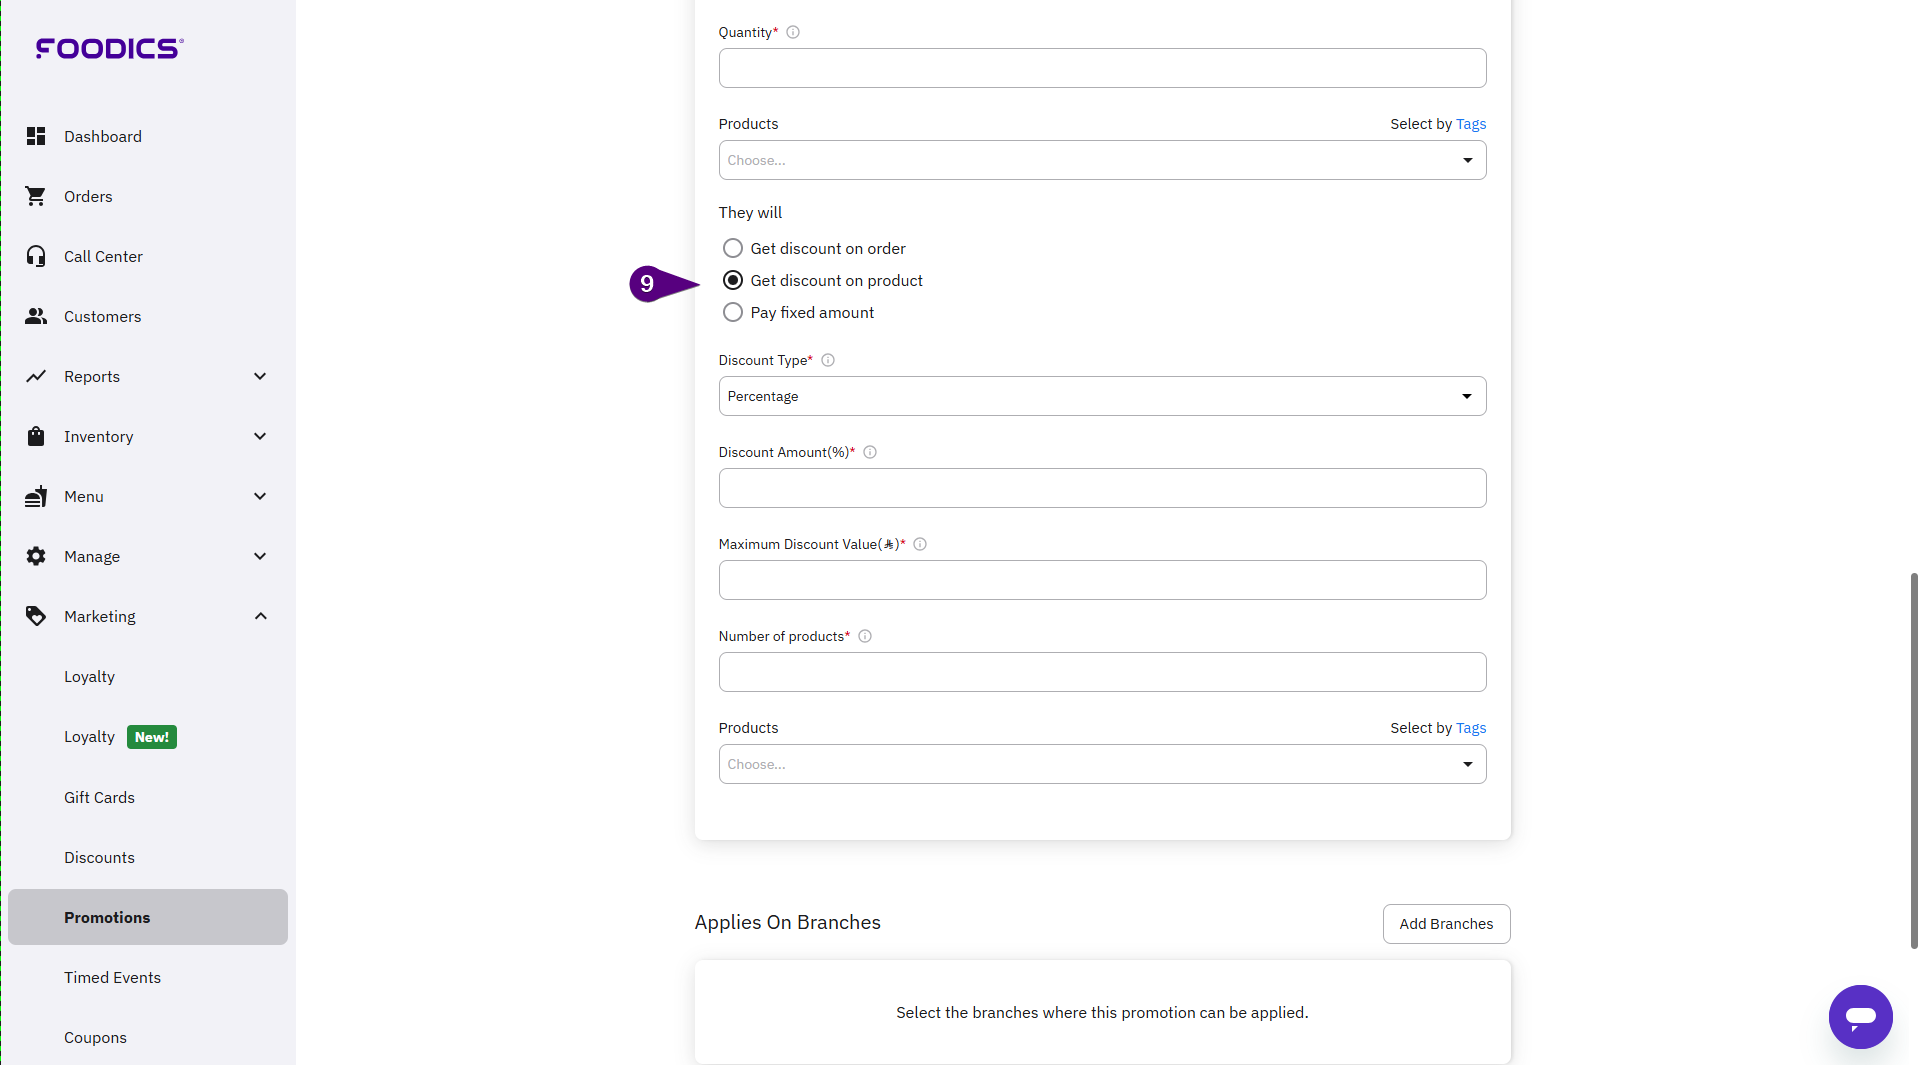The image size is (1920, 1065).
Task: Click the page vertical scrollbar
Action: click(x=1913, y=760)
